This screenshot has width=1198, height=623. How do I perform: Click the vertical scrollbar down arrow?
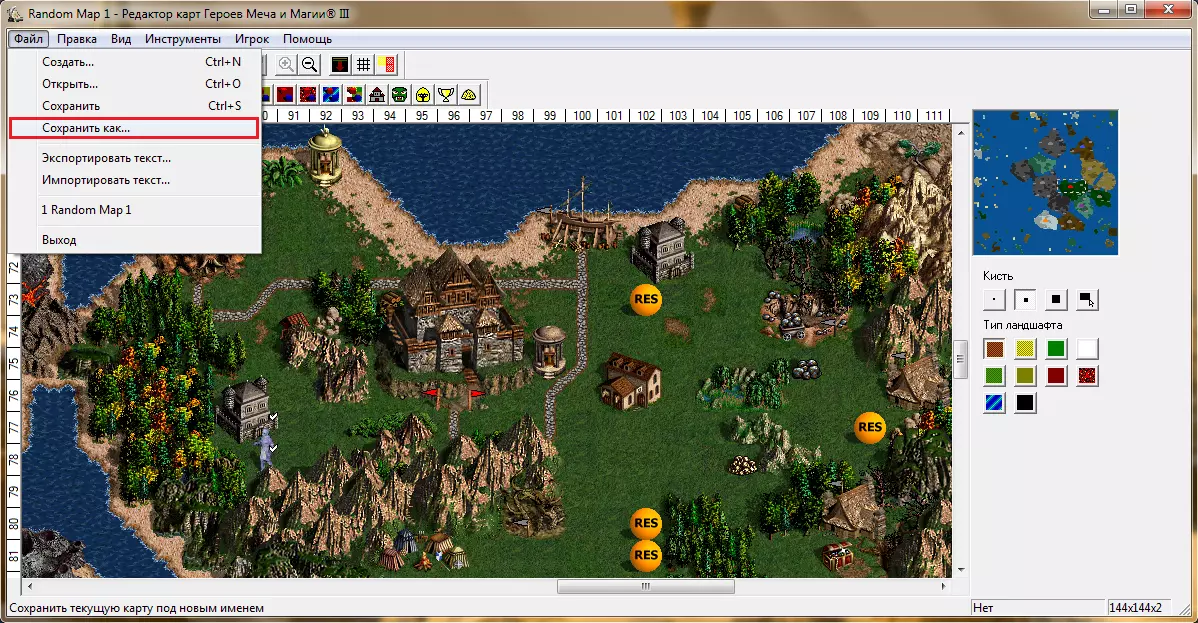pos(961,569)
